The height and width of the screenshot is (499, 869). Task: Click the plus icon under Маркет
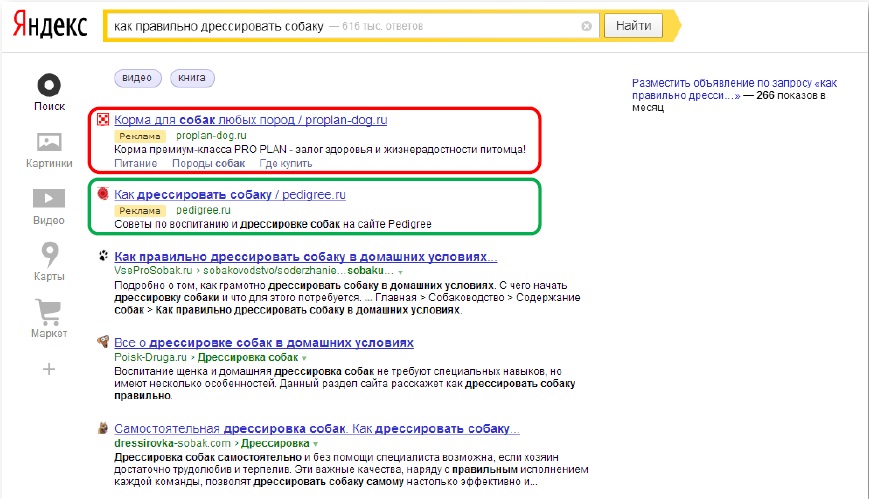tap(49, 369)
